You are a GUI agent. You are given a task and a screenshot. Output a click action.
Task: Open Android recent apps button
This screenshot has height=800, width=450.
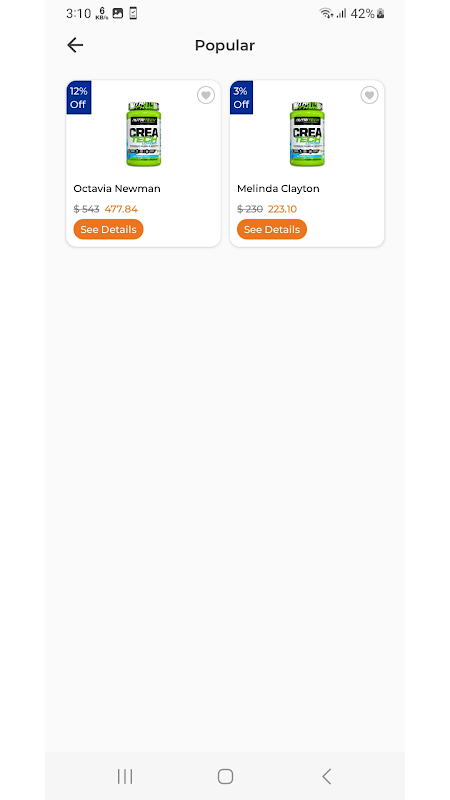[x=125, y=777]
